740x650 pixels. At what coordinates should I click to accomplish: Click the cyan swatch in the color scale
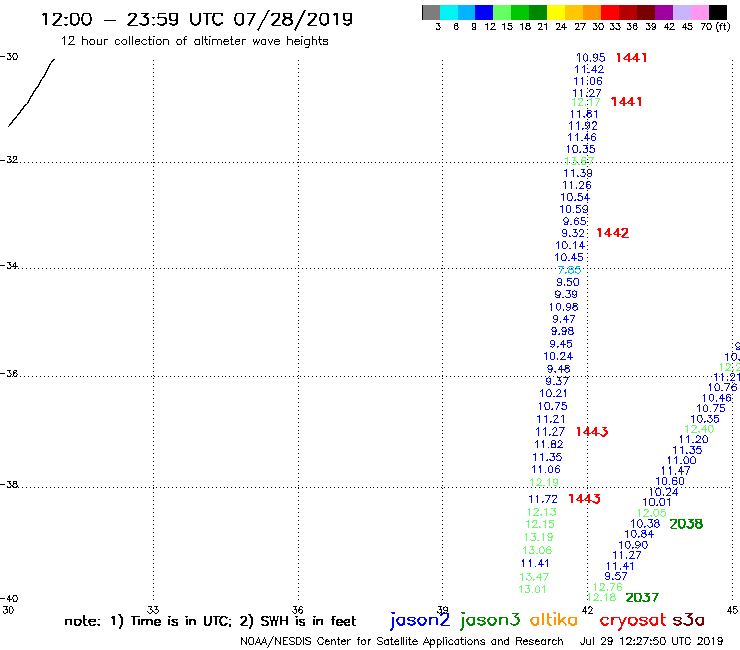[x=449, y=12]
